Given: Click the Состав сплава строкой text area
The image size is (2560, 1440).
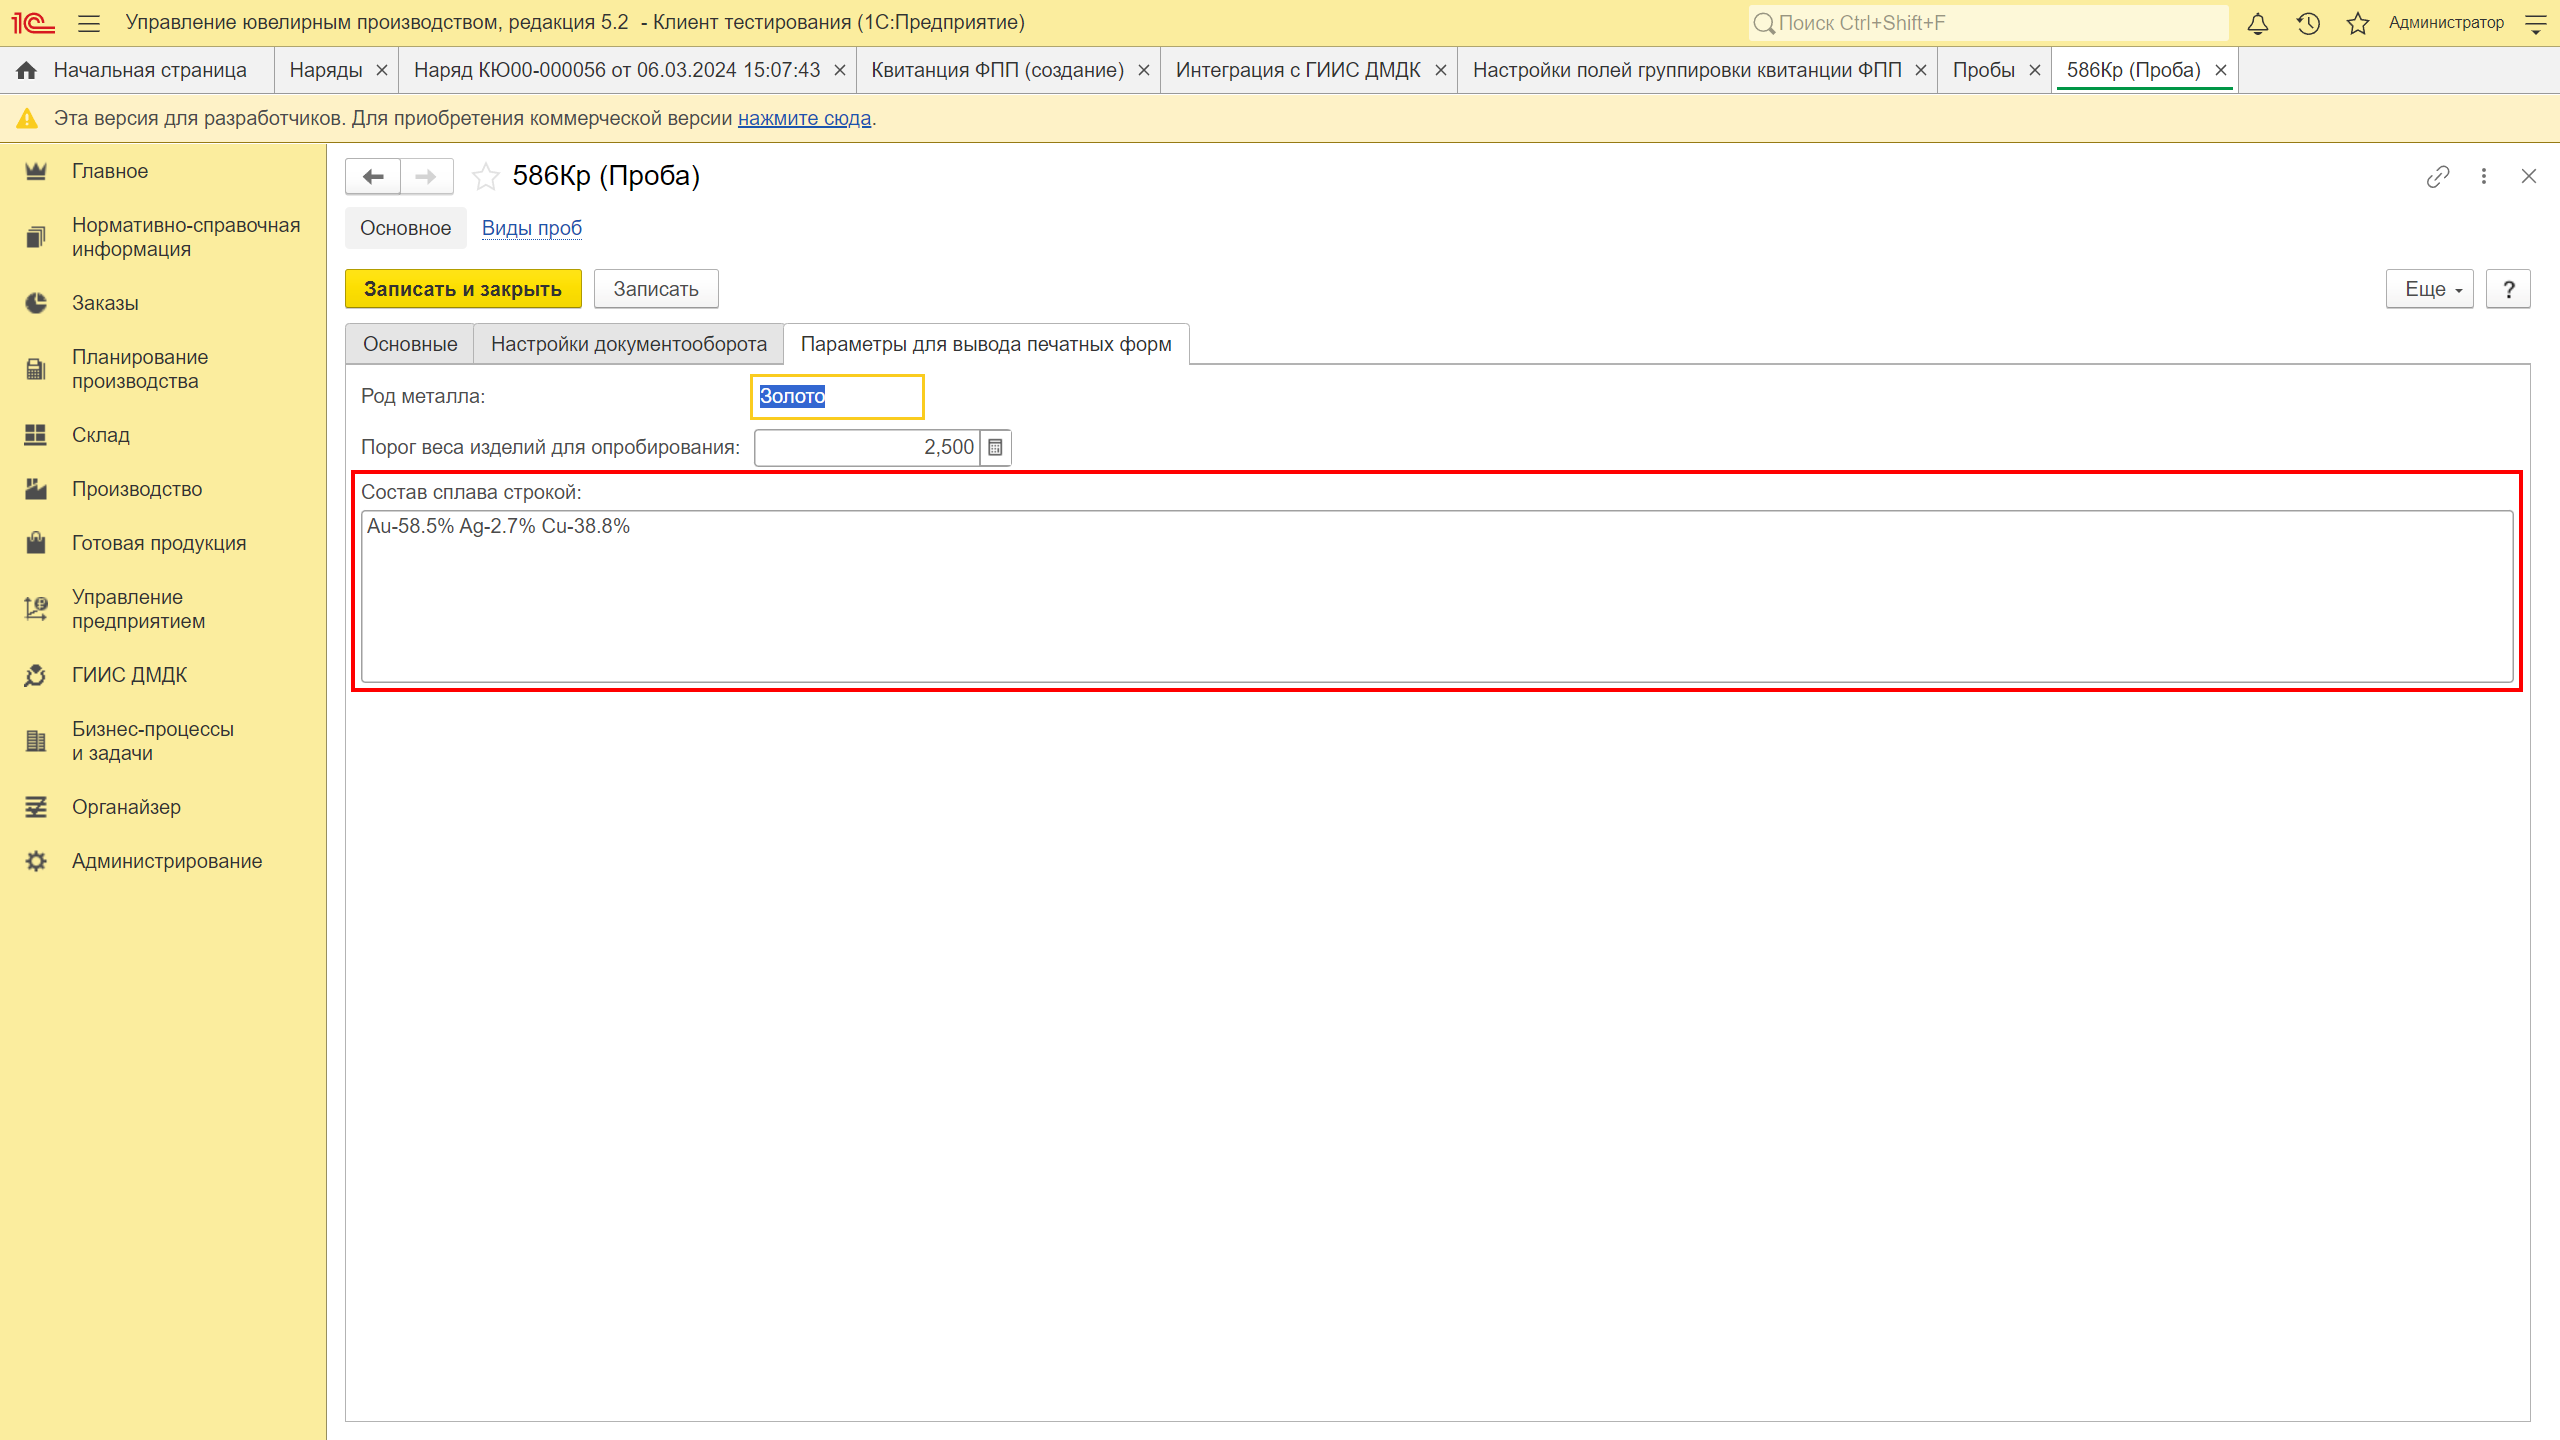Looking at the screenshot, I should 1437,597.
